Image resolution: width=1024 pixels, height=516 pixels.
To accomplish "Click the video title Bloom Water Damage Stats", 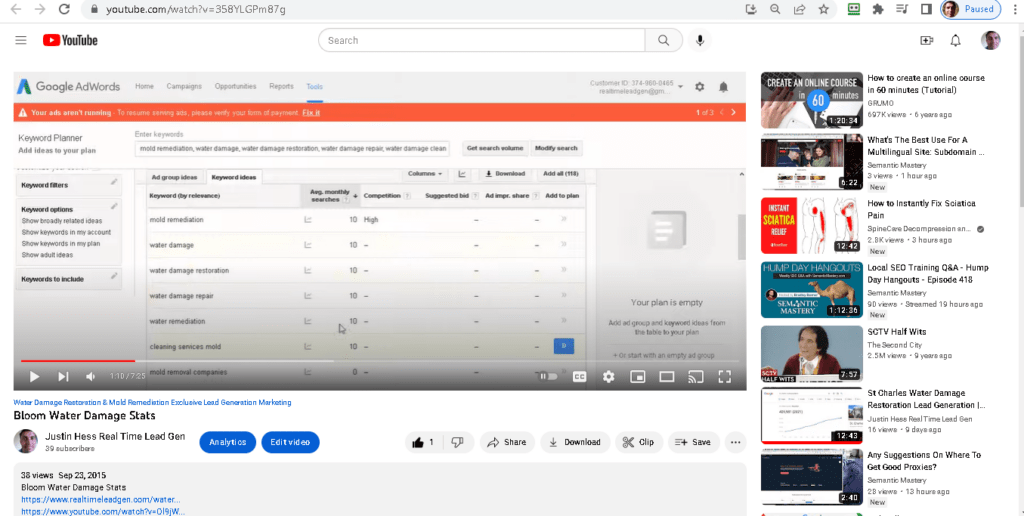I will 84,416.
